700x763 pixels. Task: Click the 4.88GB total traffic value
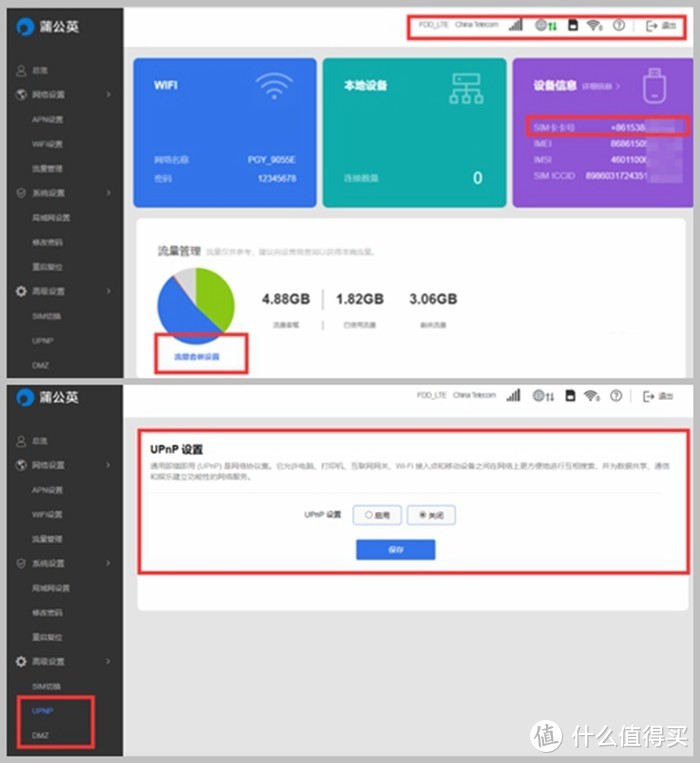coord(286,299)
